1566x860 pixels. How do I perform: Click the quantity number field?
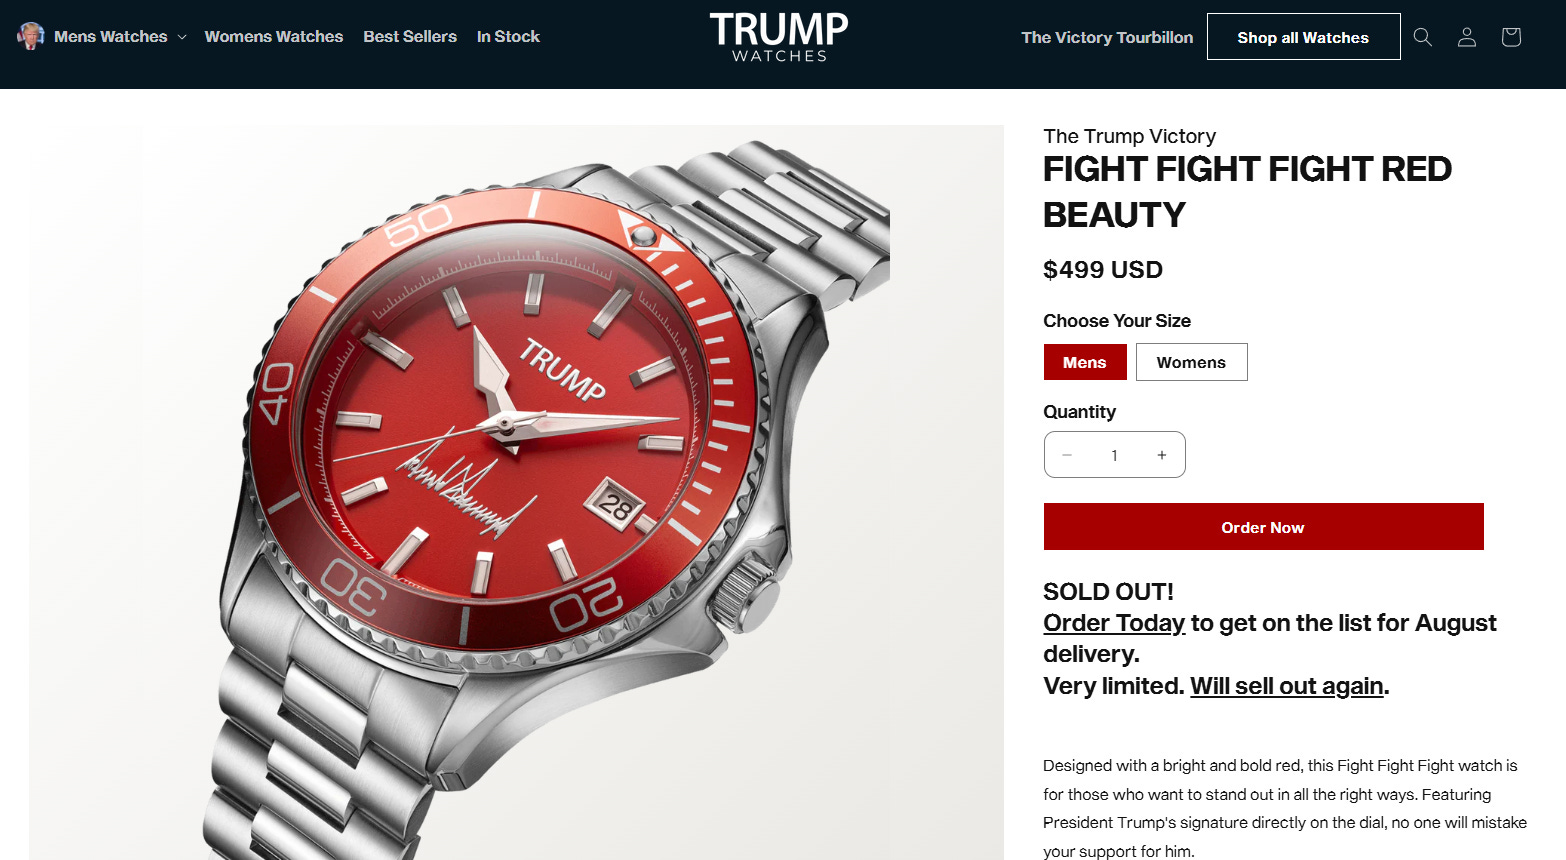point(1114,455)
